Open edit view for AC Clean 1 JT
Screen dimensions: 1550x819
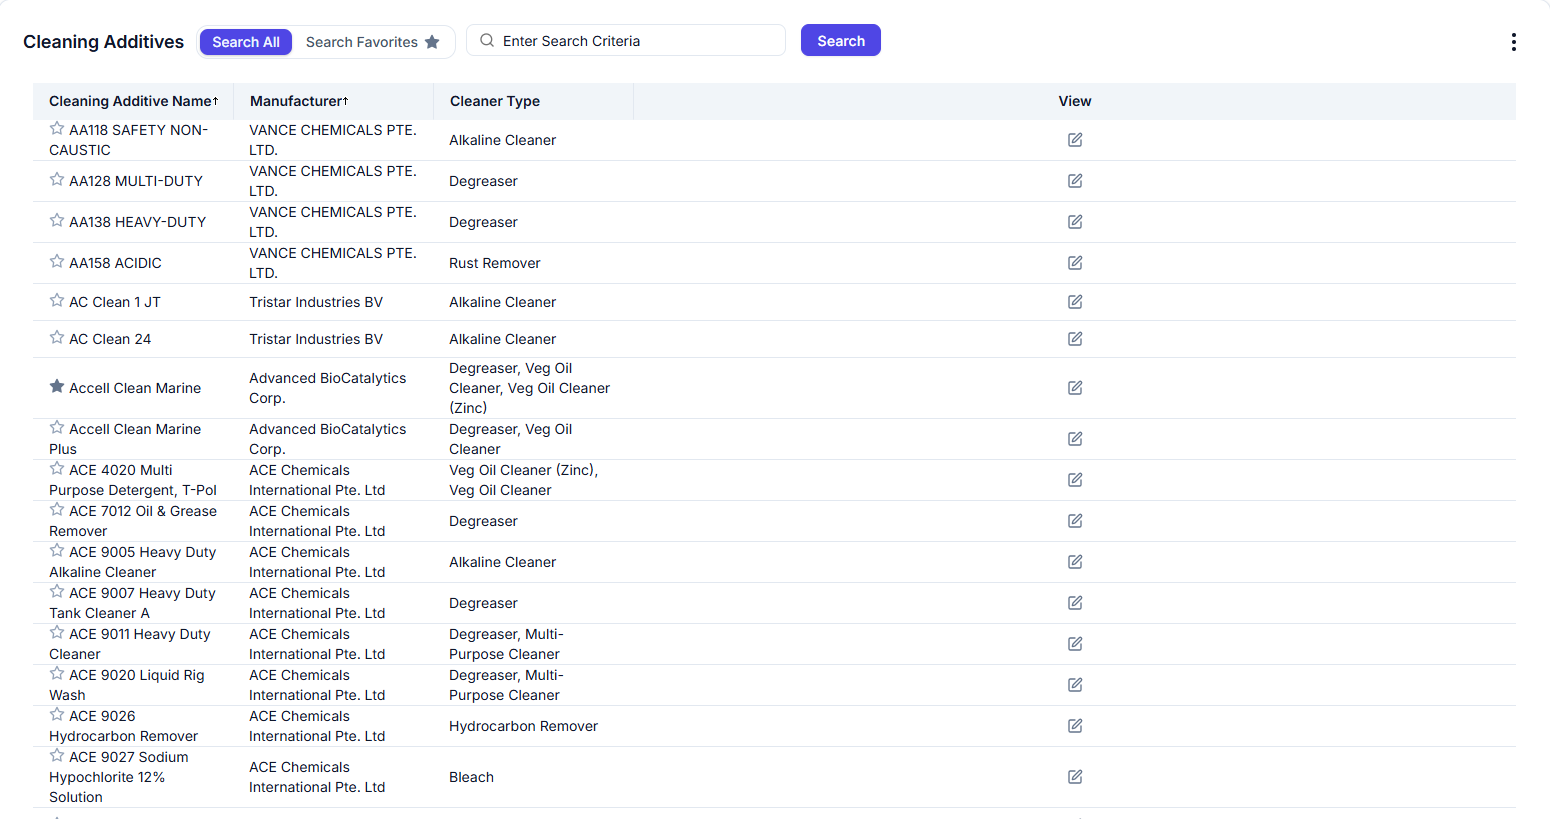click(1075, 302)
